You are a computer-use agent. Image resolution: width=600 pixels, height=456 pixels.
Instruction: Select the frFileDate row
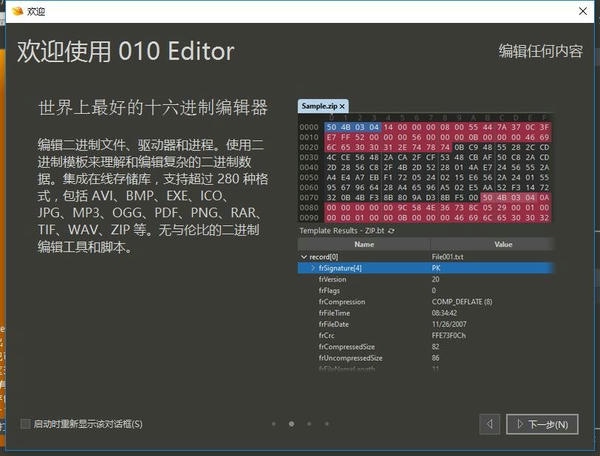[426, 324]
